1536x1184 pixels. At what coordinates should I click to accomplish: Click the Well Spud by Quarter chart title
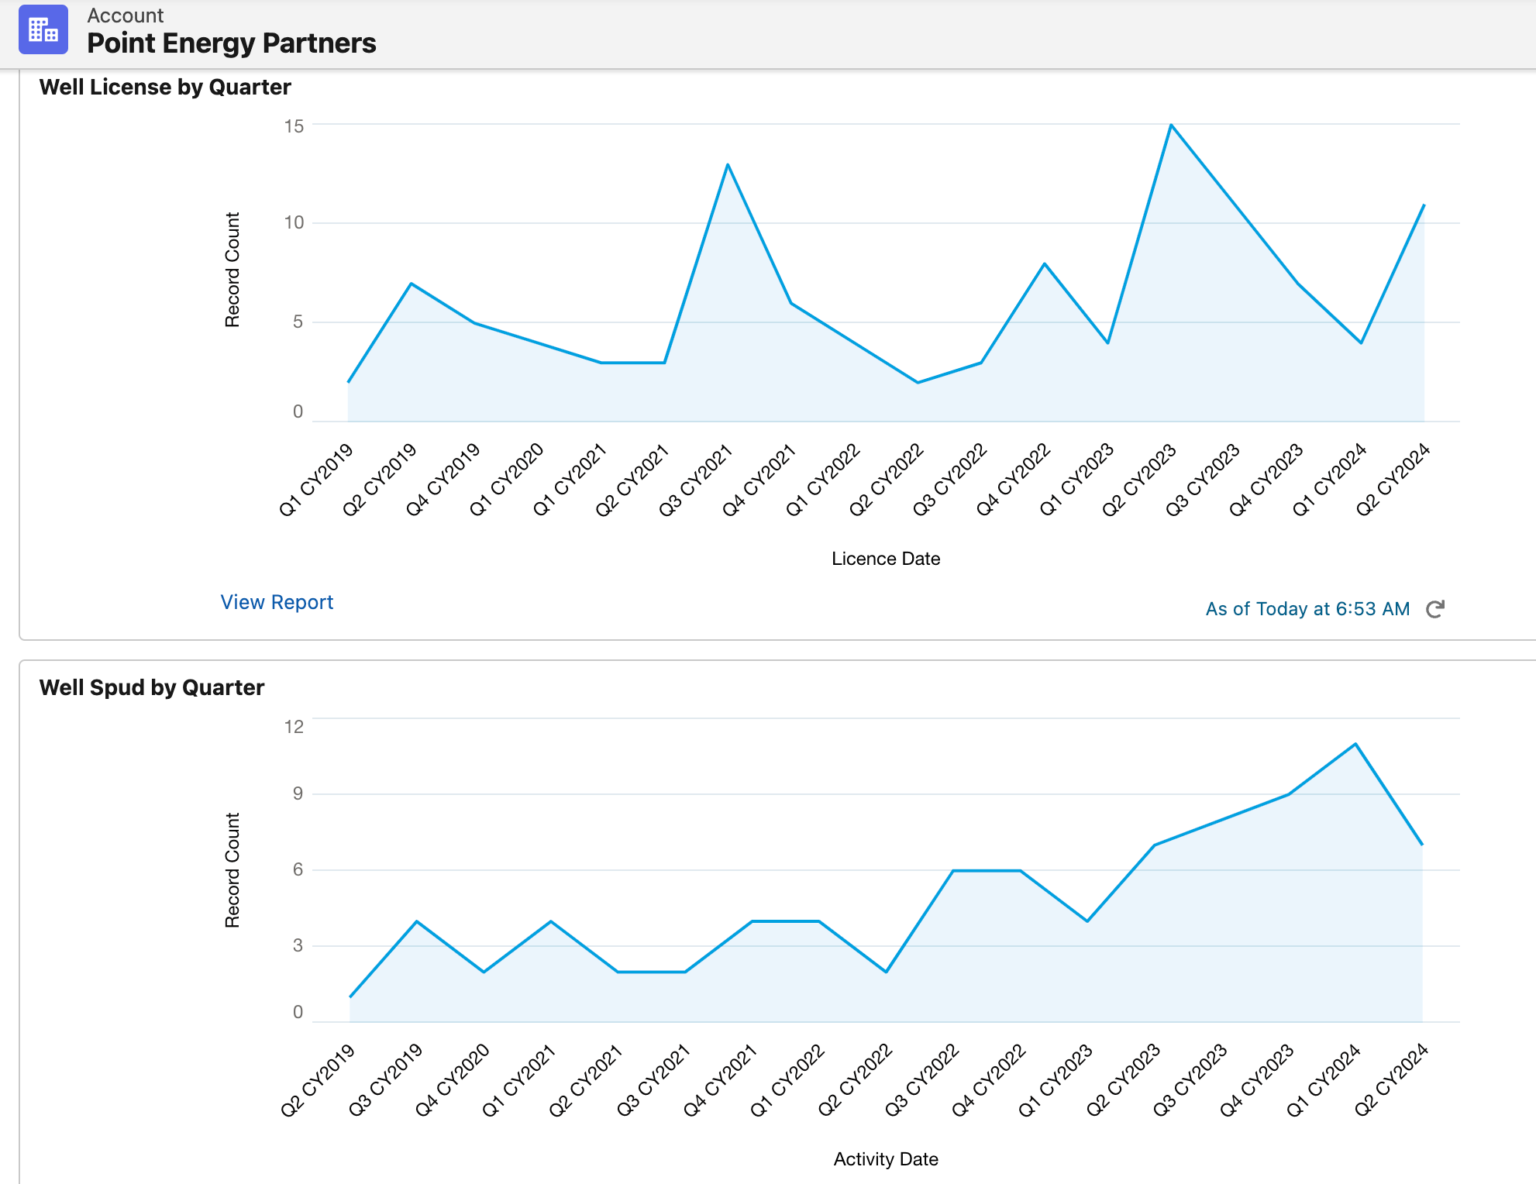point(151,687)
